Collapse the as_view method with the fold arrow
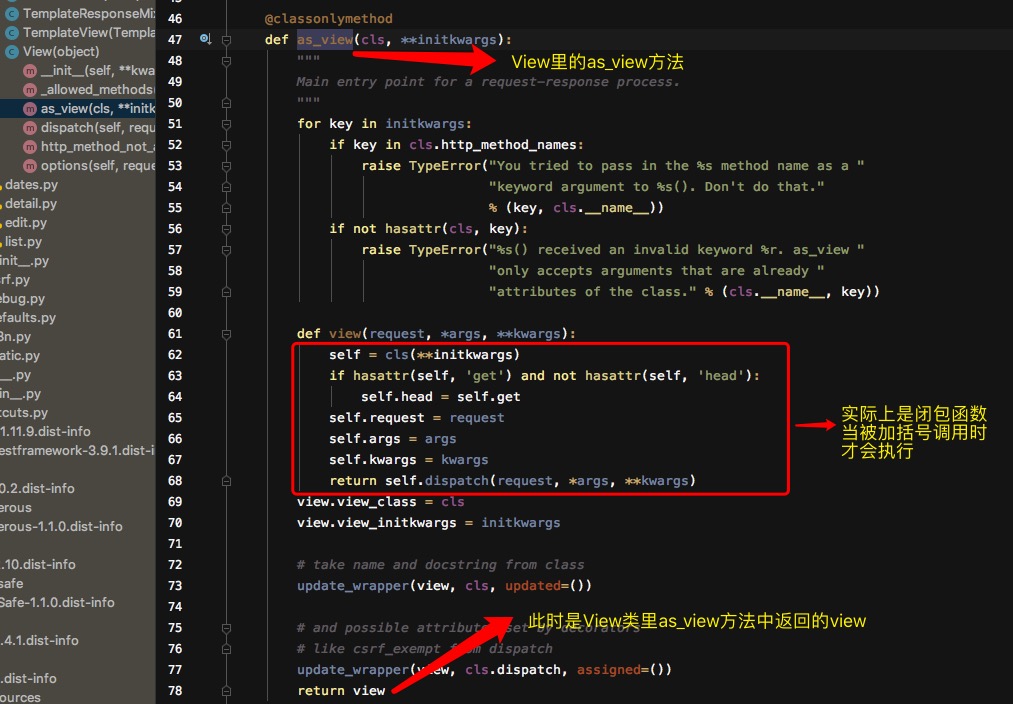 tap(227, 38)
